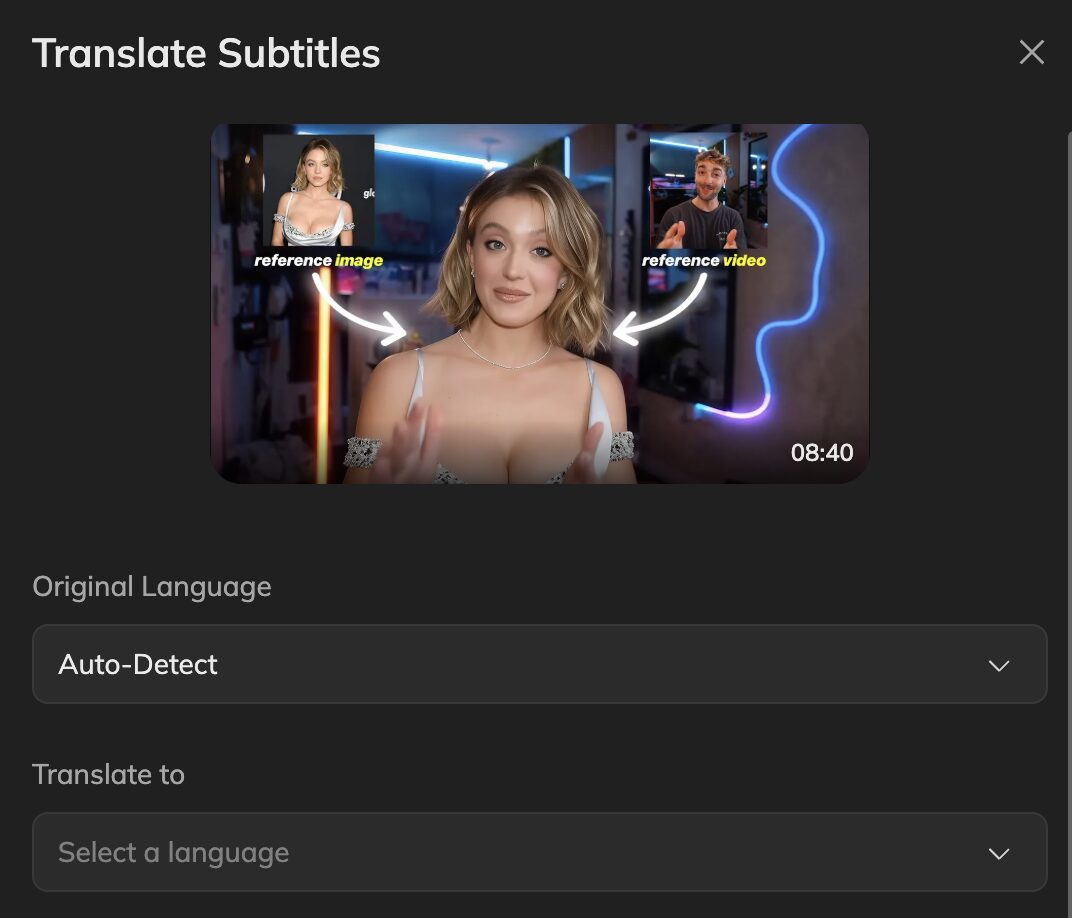Click the Auto-Detect selected value text

click(x=138, y=664)
